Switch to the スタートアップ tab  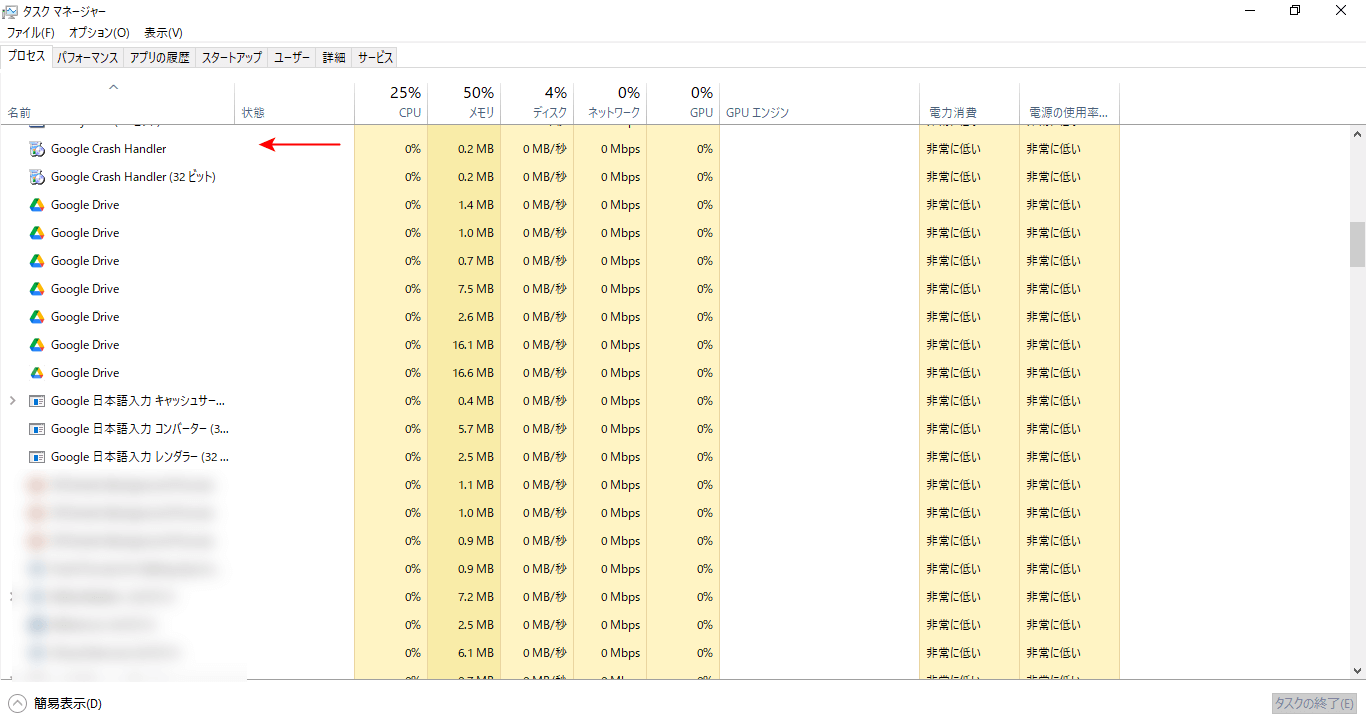(232, 58)
